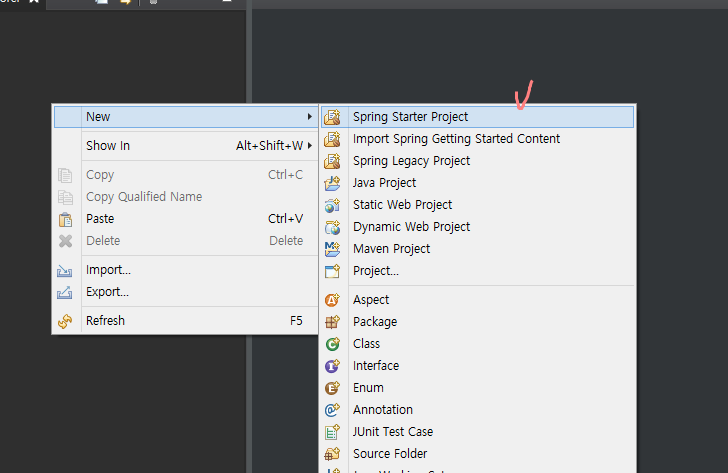Image resolution: width=728 pixels, height=473 pixels.
Task: Choose Static Web Project
Action: pyautogui.click(x=477, y=205)
